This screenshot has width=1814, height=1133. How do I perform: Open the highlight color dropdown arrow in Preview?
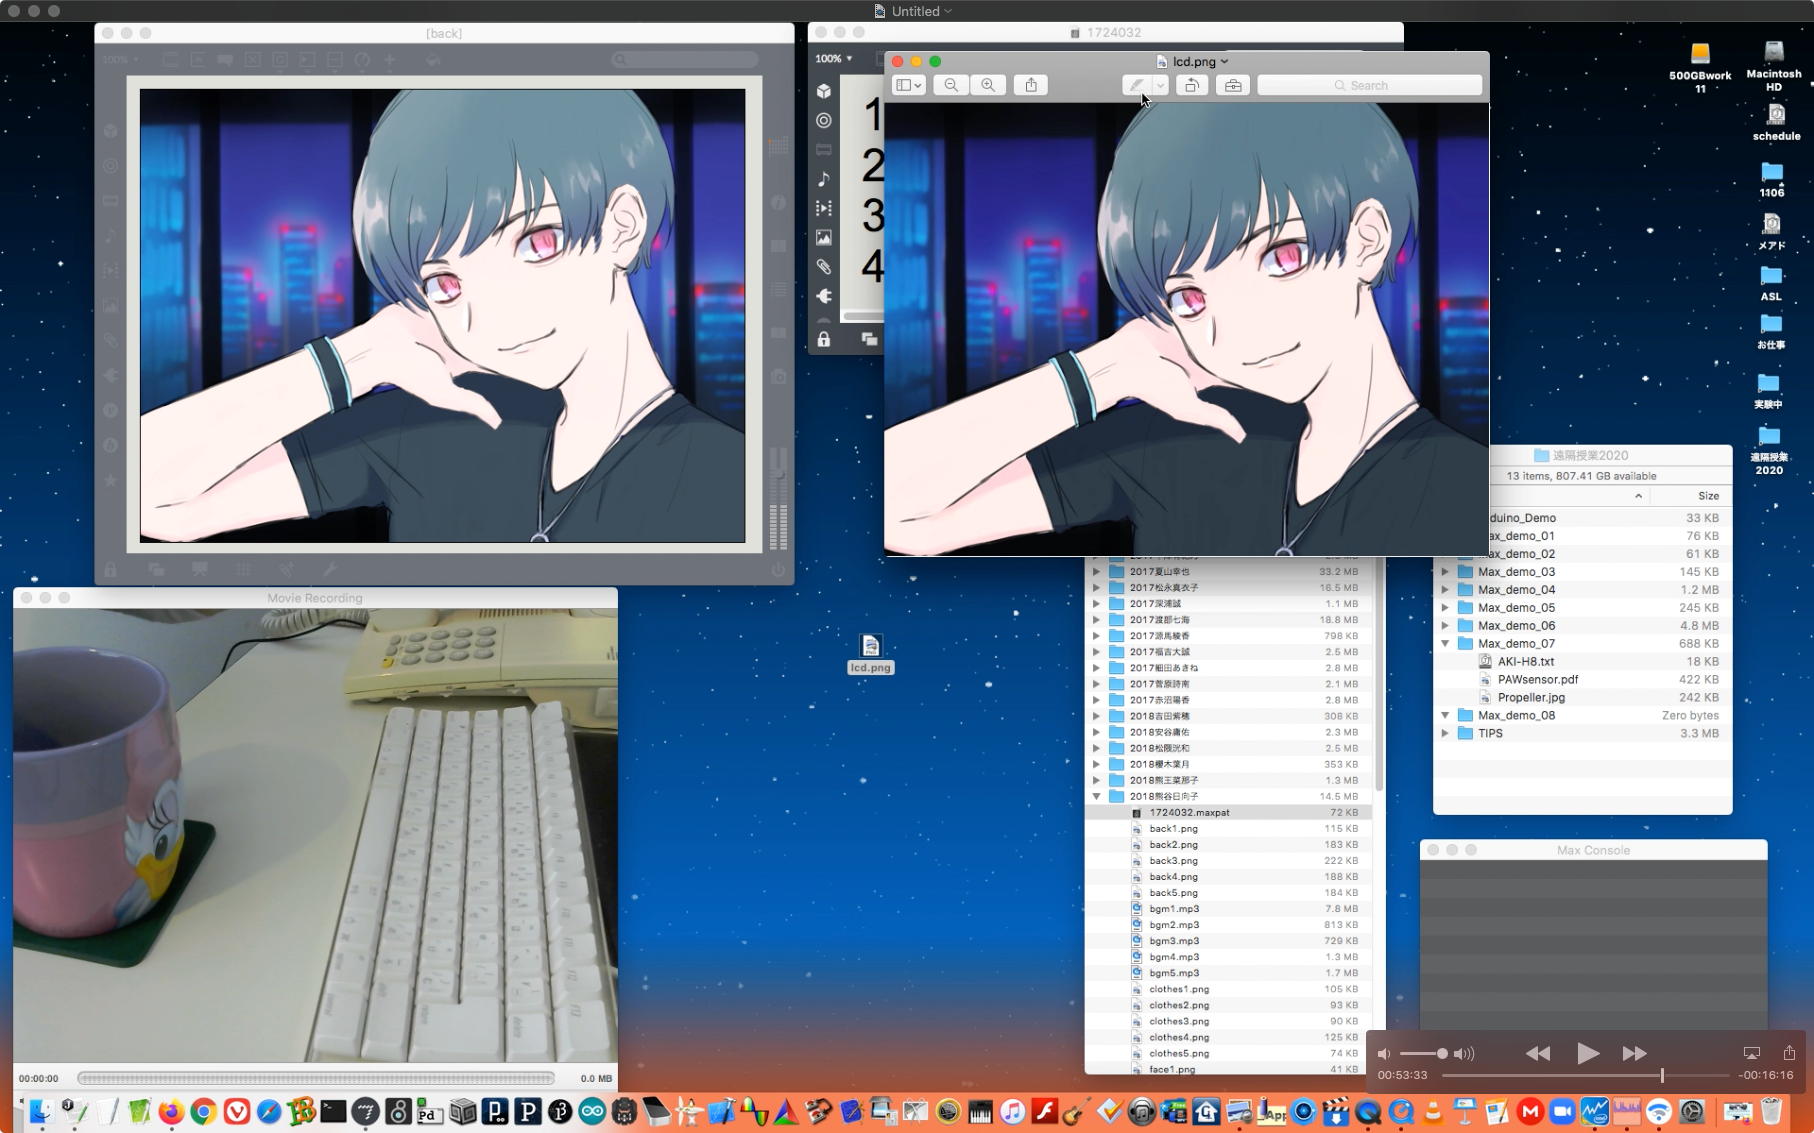pyautogui.click(x=1160, y=85)
